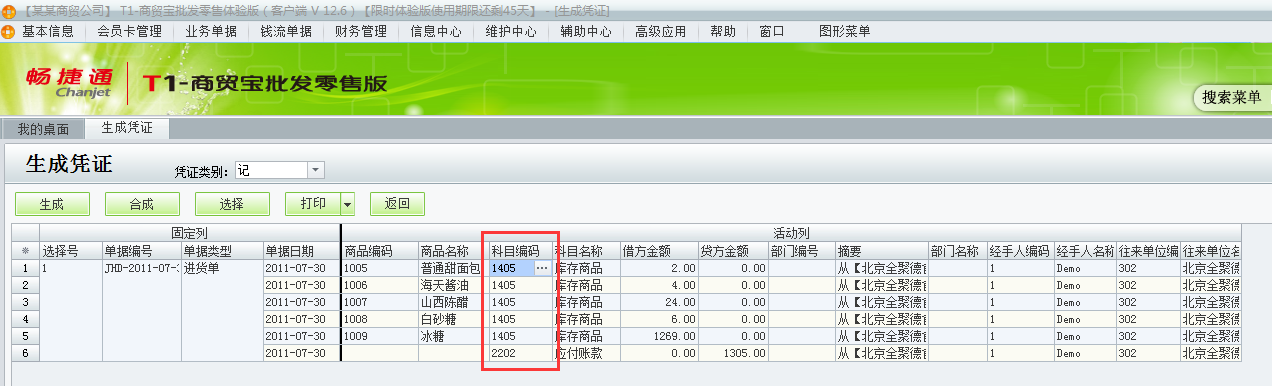Switch to the 我的桌面 tab
The image size is (1272, 386).
(44, 129)
